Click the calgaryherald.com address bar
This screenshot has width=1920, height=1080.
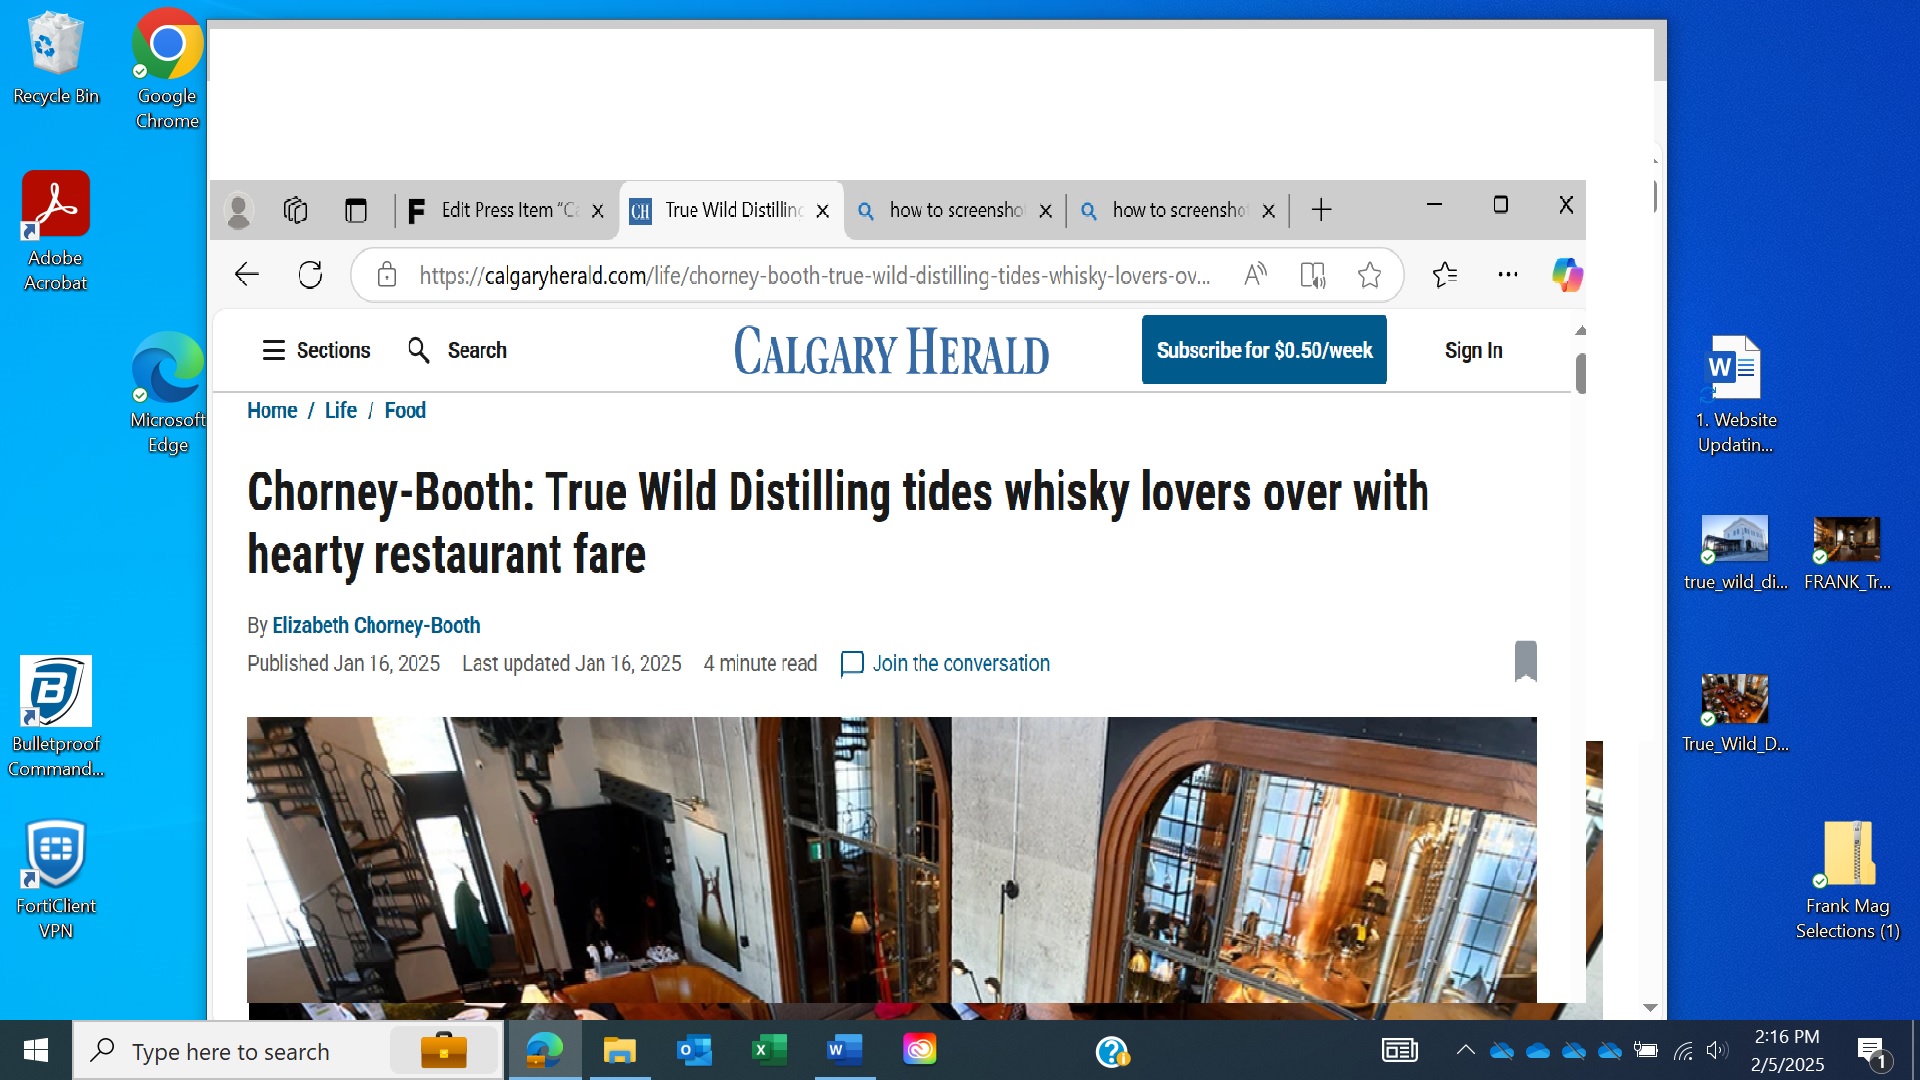point(815,275)
